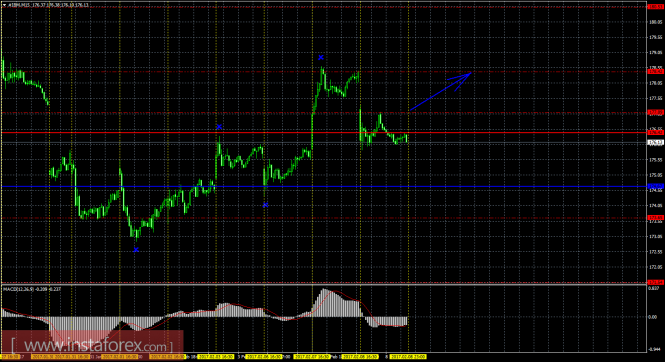Click the last yellow date label 2017.02.08
The width and height of the screenshot is (665, 362).
[x=408, y=357]
